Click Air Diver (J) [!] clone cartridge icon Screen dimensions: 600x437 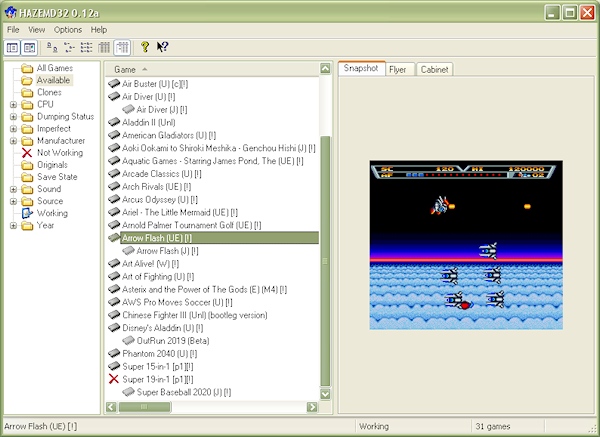[128, 109]
